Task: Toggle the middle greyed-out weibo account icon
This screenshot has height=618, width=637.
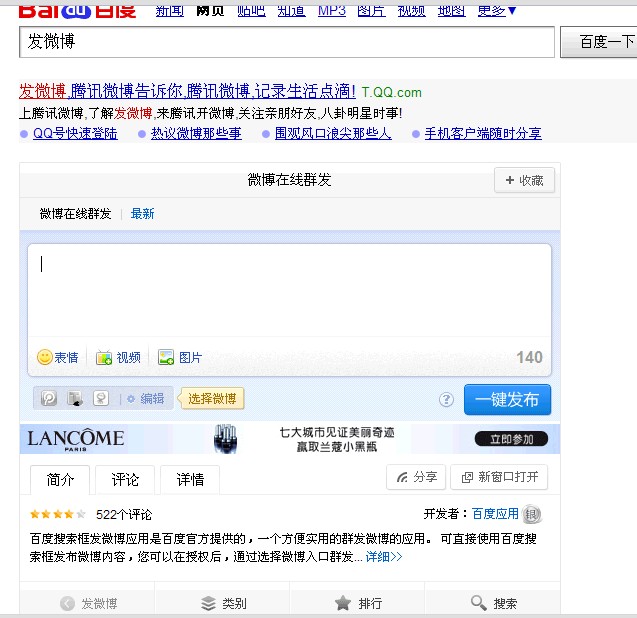Action: [75, 398]
